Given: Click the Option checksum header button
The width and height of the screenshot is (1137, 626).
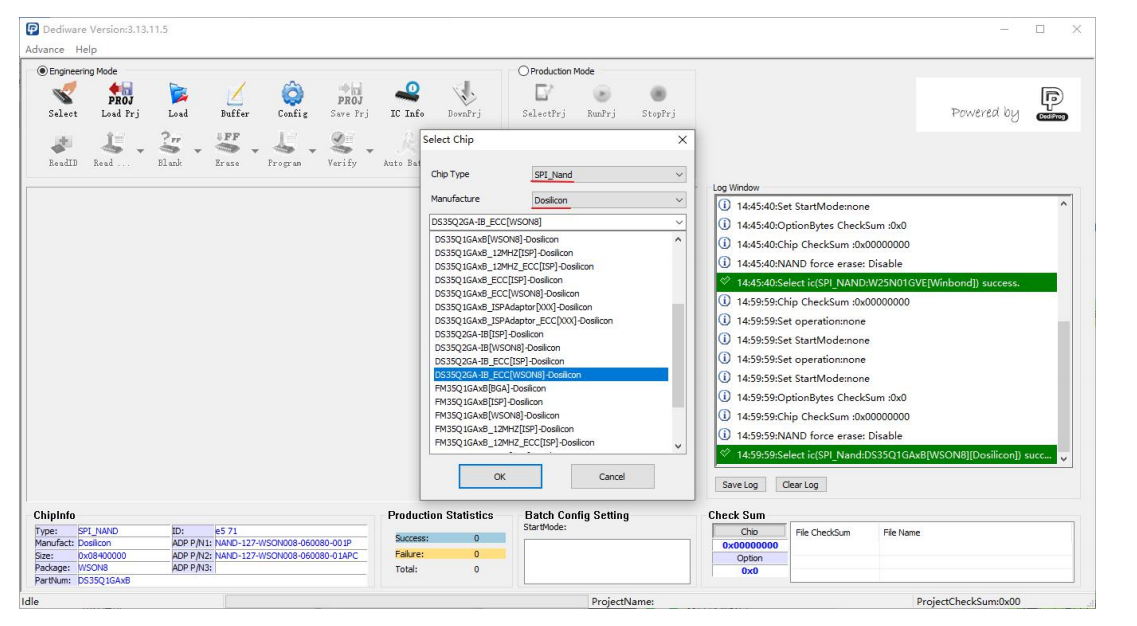Looking at the screenshot, I should click(x=749, y=558).
